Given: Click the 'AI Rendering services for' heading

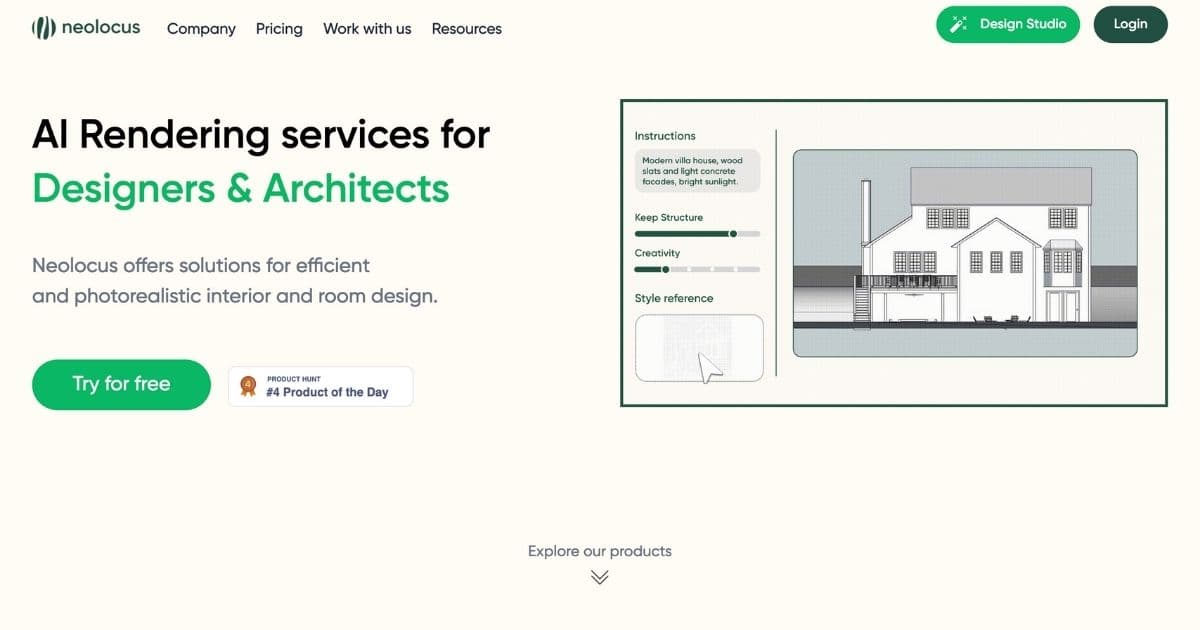Looking at the screenshot, I should pyautogui.click(x=261, y=133).
